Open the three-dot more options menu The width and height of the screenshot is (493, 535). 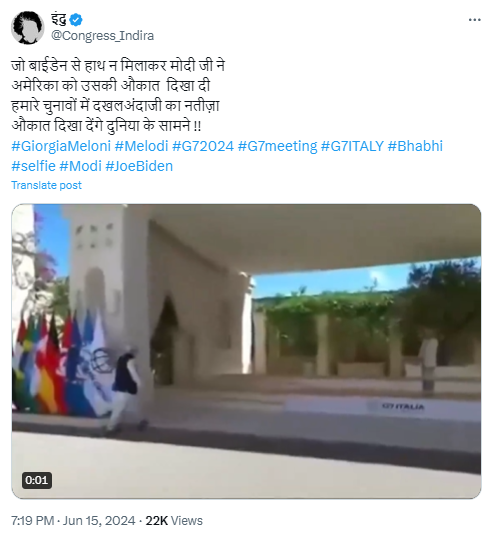point(475,20)
